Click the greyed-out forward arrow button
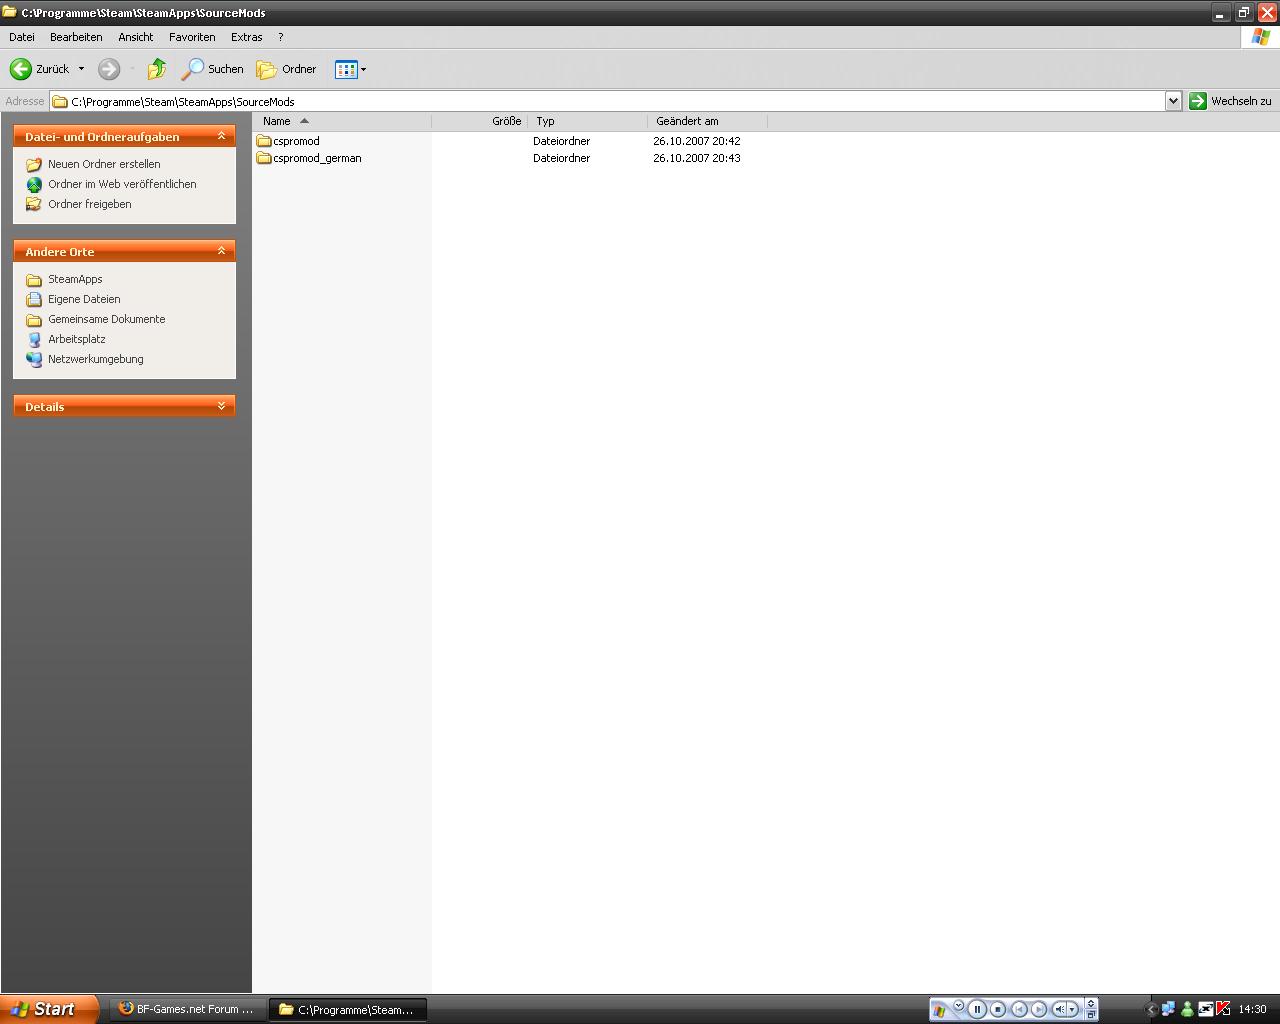The height and width of the screenshot is (1024, 1280). (x=109, y=69)
